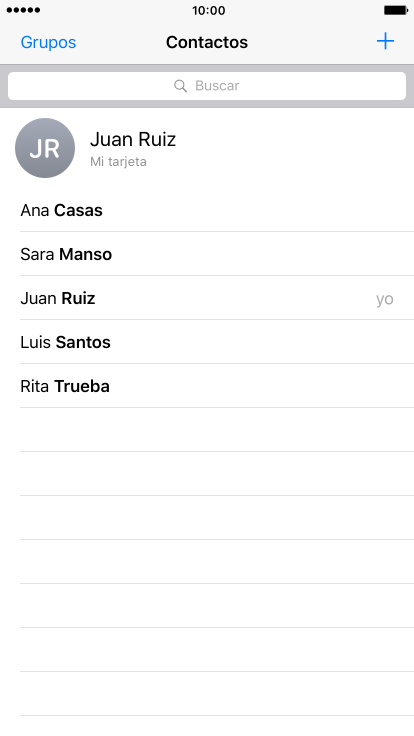The image size is (414, 736).
Task: Click the Contactos title
Action: [207, 42]
